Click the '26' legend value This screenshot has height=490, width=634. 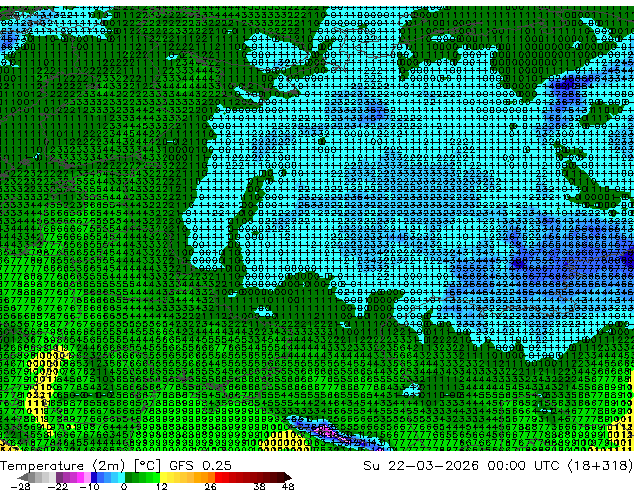point(210,486)
